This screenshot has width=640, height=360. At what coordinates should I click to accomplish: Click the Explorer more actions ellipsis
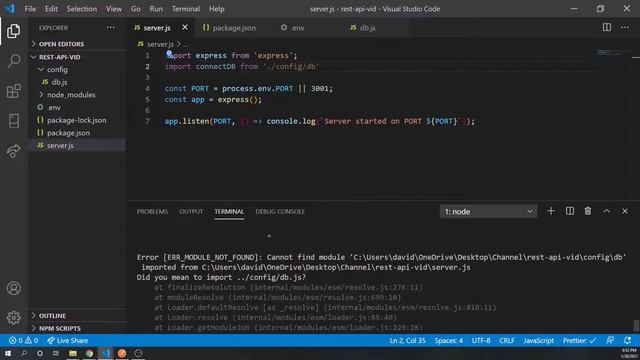tap(111, 28)
